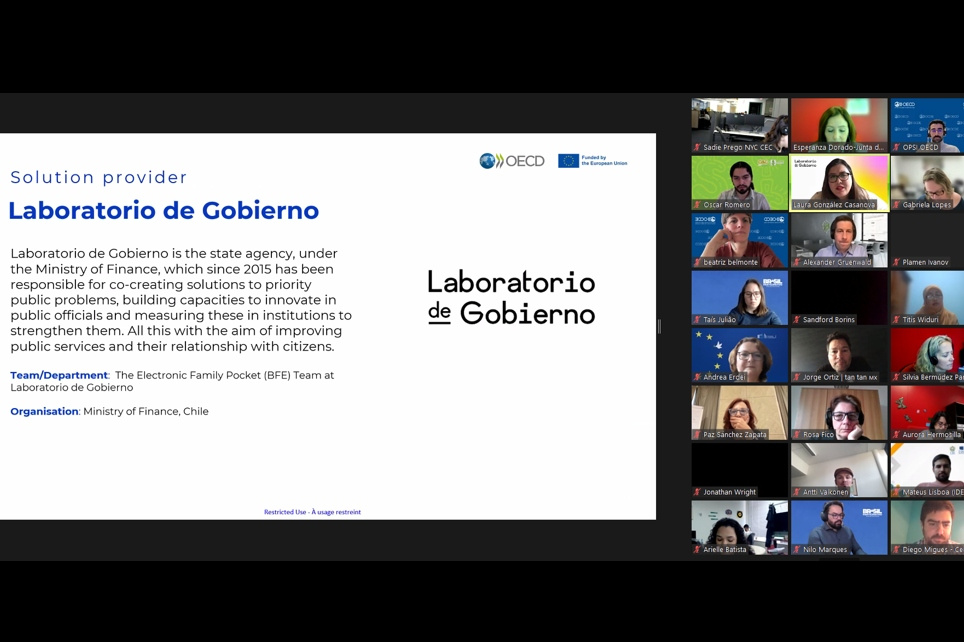The height and width of the screenshot is (642, 964).
Task: Click the muted mic icon beside Arielle Batista
Action: click(x=697, y=550)
